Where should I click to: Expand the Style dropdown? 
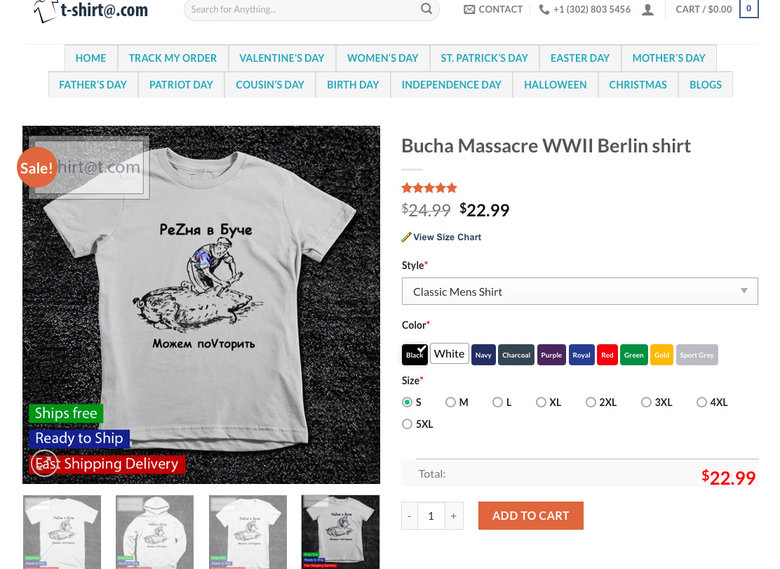(580, 291)
